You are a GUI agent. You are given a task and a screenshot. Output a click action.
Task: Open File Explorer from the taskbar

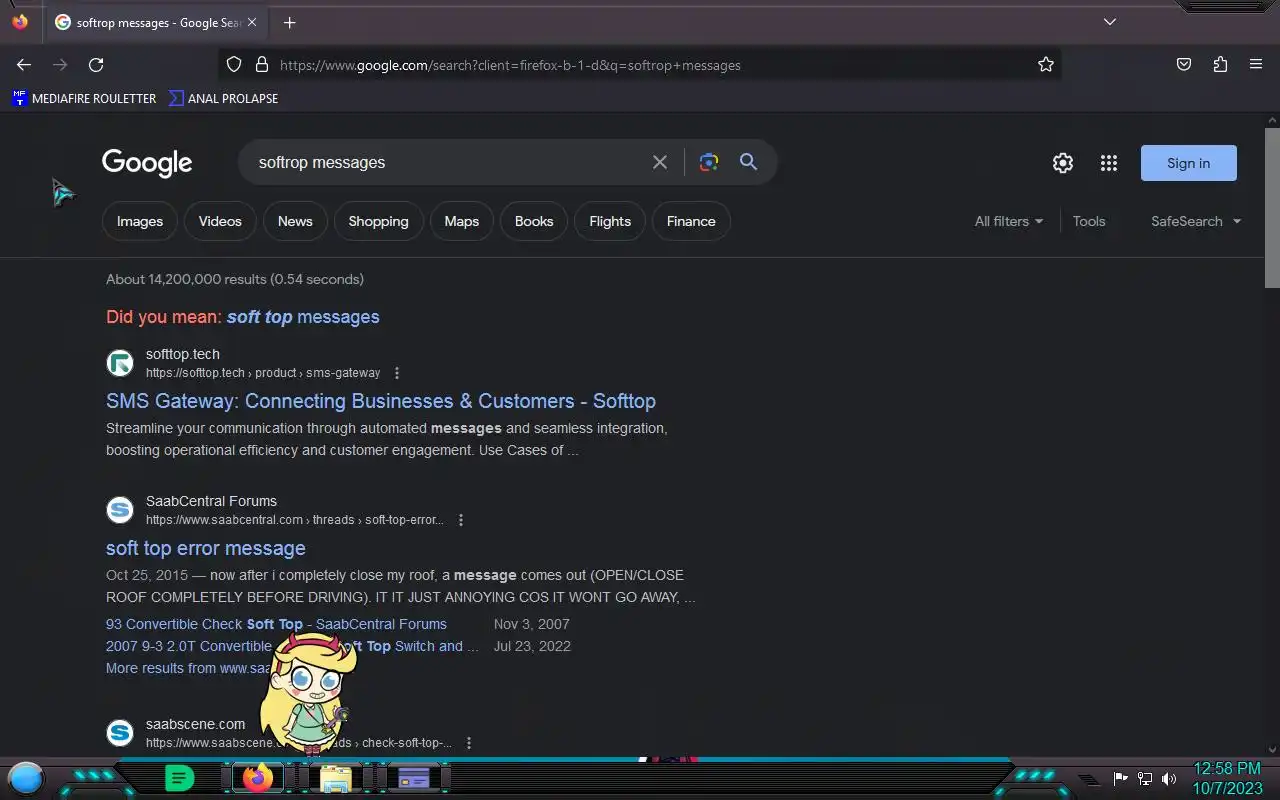[x=336, y=777]
